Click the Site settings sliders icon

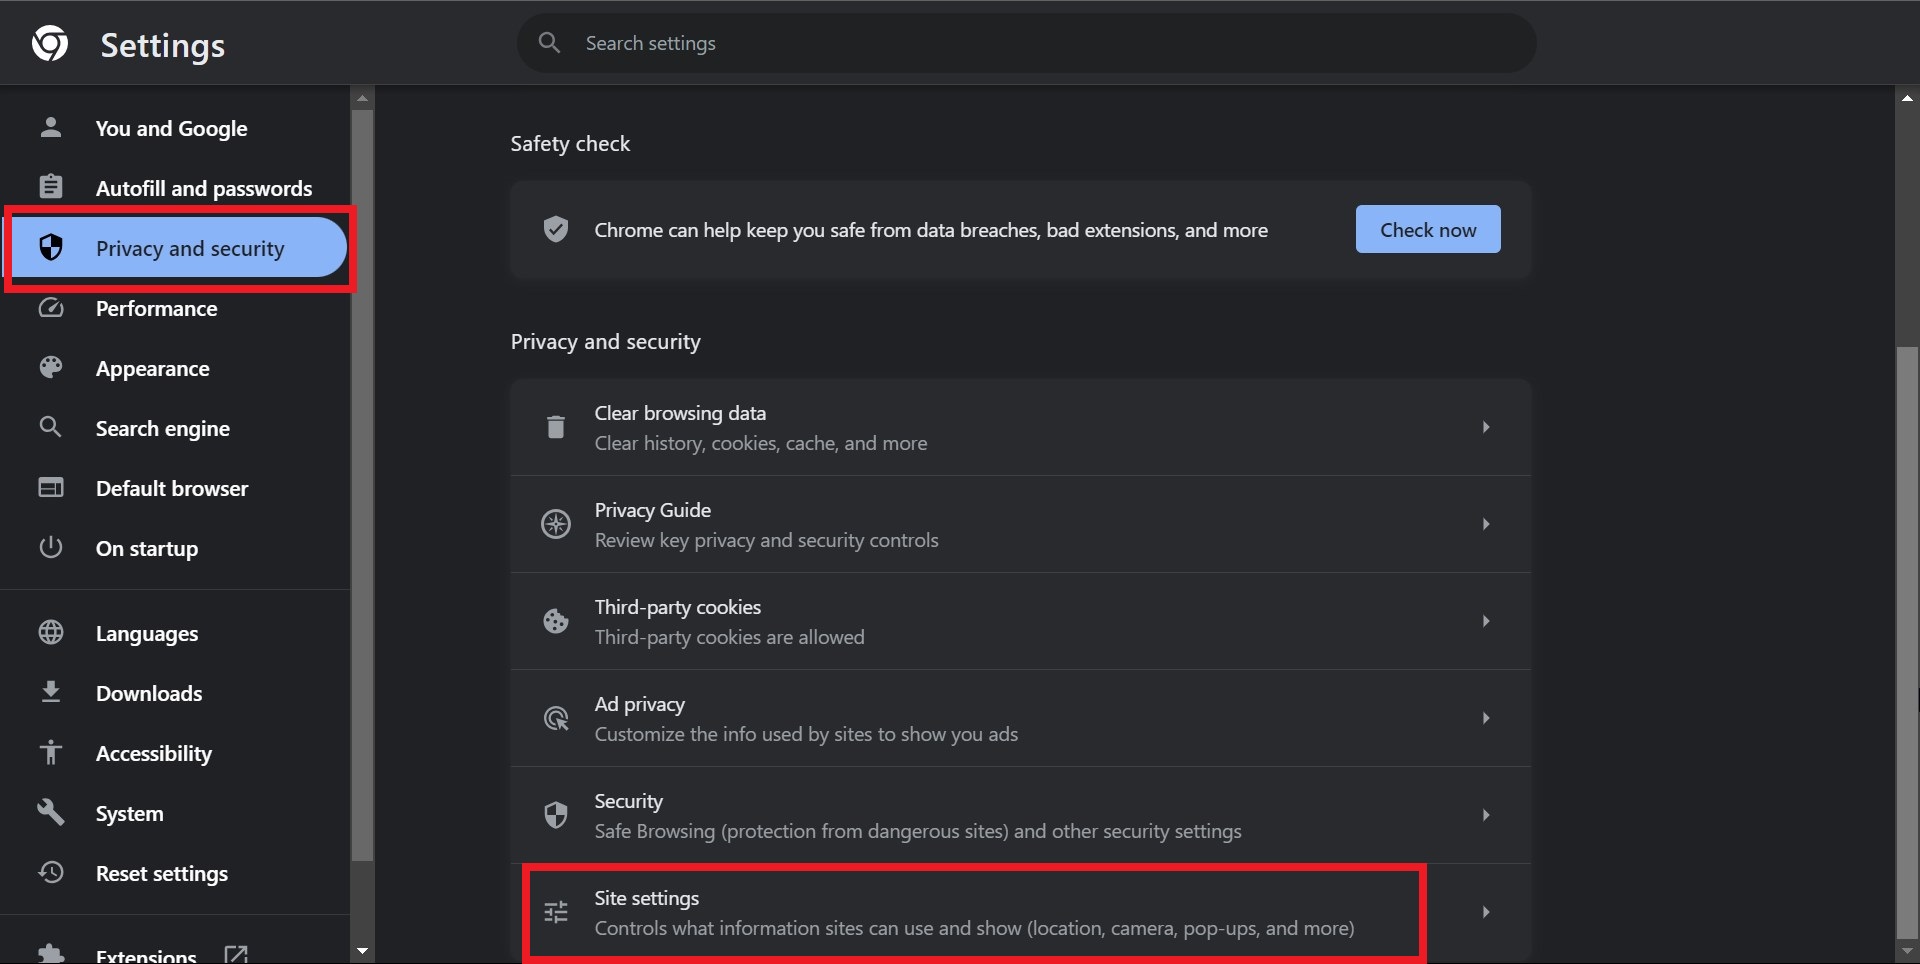[556, 912]
